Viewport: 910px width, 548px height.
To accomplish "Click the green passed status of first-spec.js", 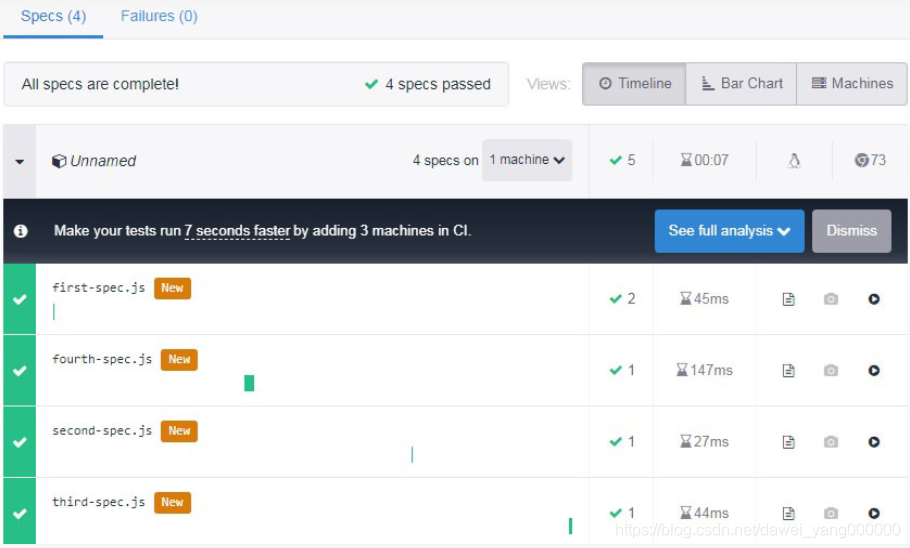I will point(20,300).
